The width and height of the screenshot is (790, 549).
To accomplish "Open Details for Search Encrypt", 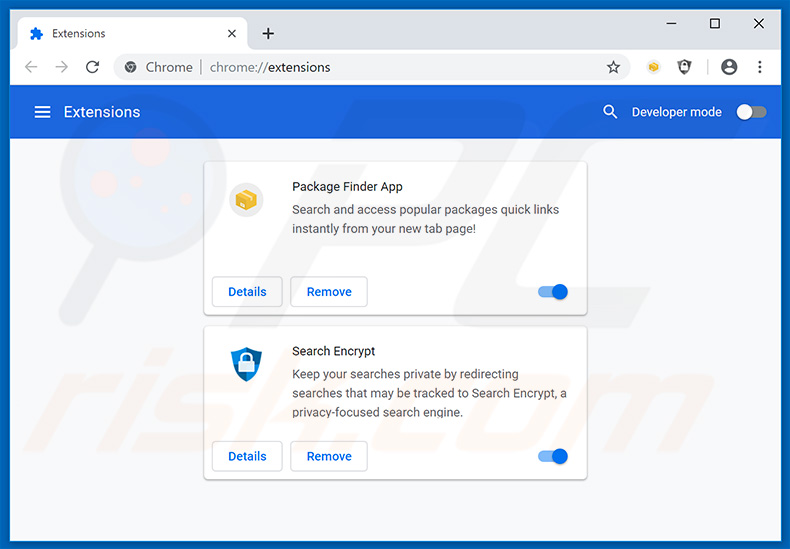I will coord(247,456).
